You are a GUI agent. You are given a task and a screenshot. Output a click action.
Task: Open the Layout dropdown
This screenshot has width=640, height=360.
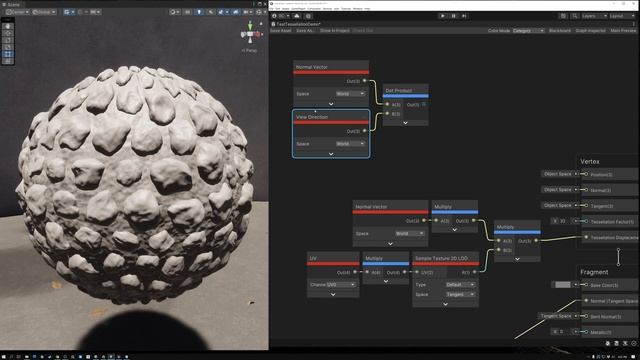click(x=622, y=16)
